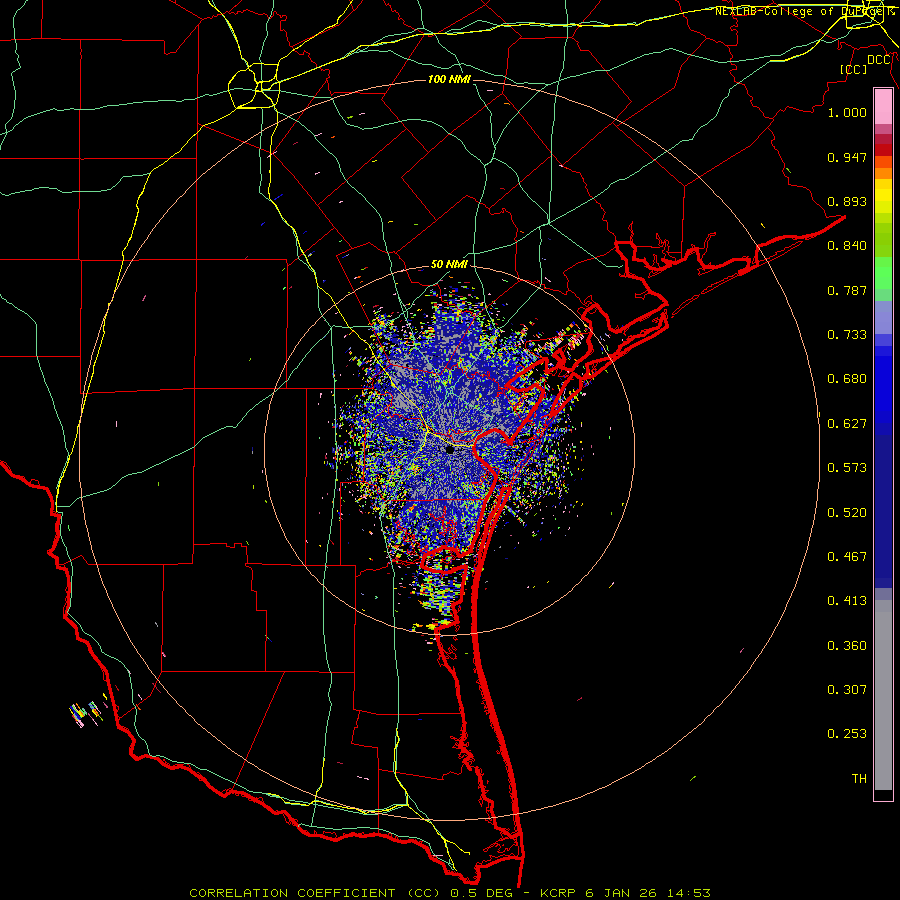
Task: Click the 0.253 value on the color scale
Action: point(847,734)
